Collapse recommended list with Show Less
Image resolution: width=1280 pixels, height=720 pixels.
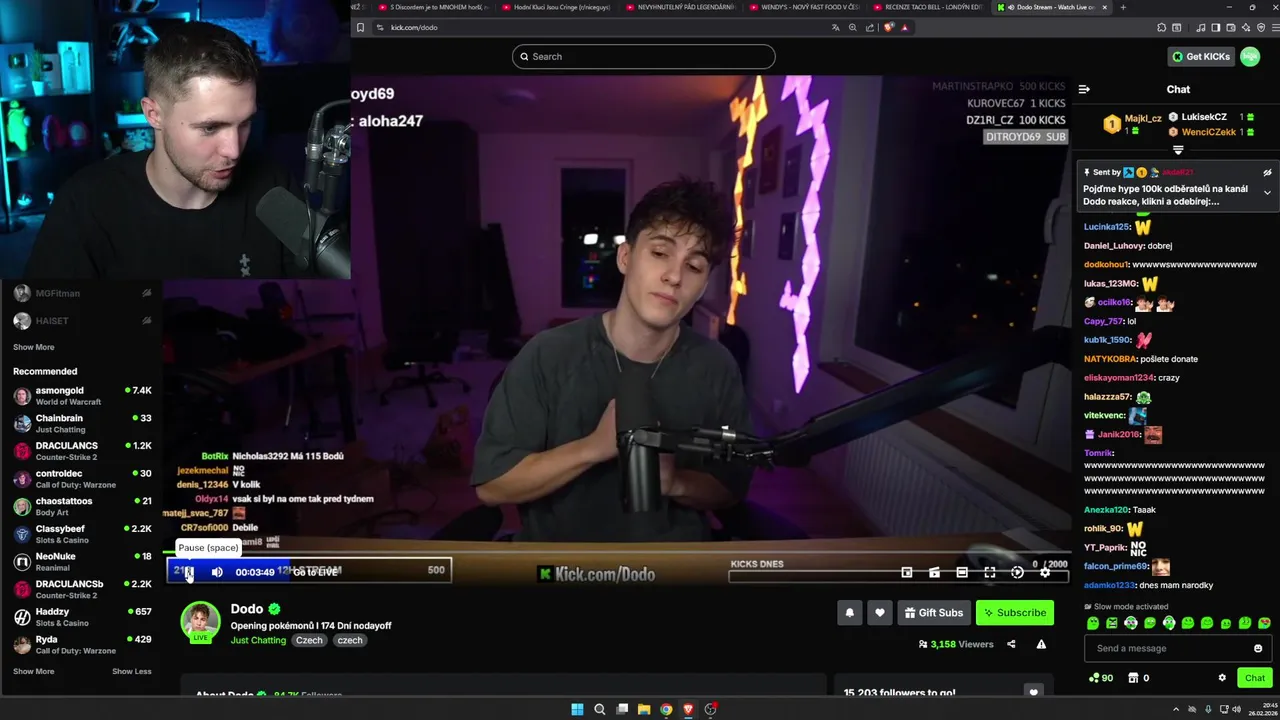(132, 671)
